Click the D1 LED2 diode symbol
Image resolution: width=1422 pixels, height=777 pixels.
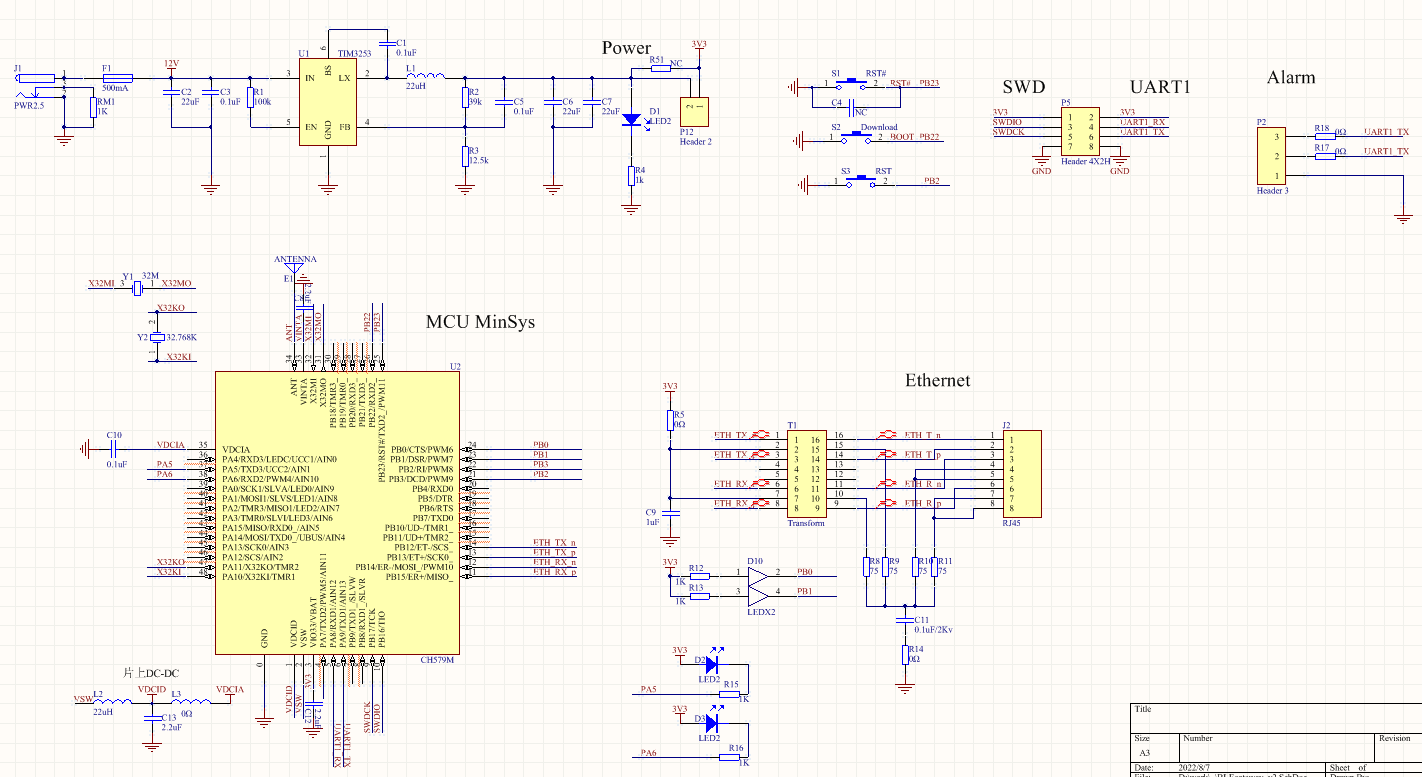(631, 119)
